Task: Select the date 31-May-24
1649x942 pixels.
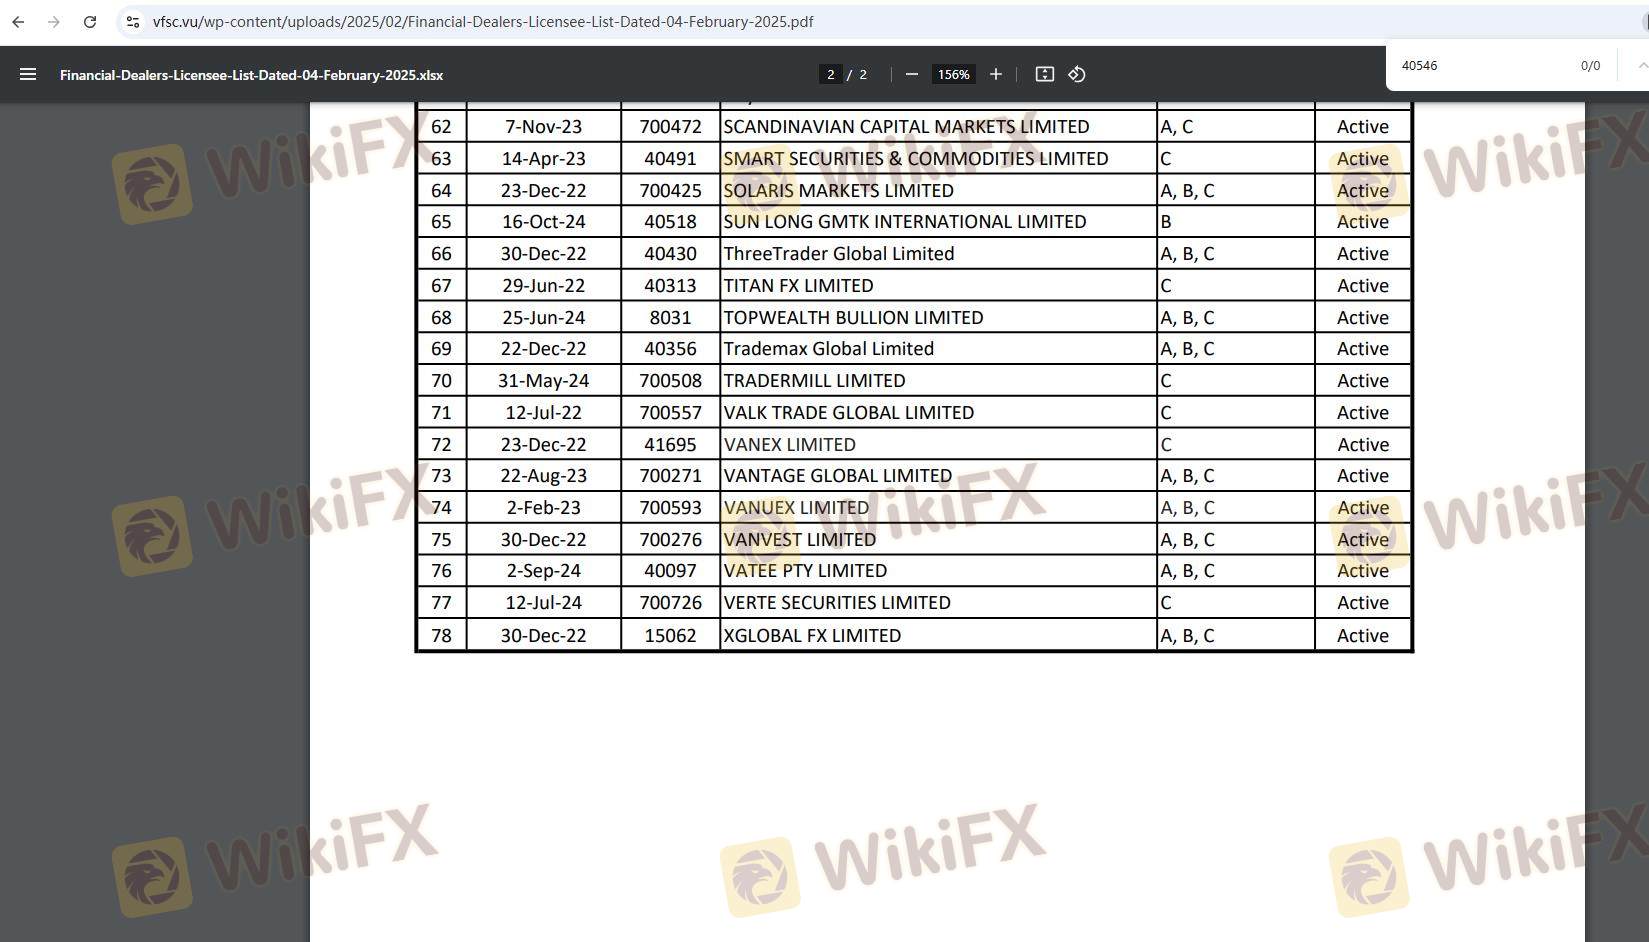Action: (x=543, y=381)
